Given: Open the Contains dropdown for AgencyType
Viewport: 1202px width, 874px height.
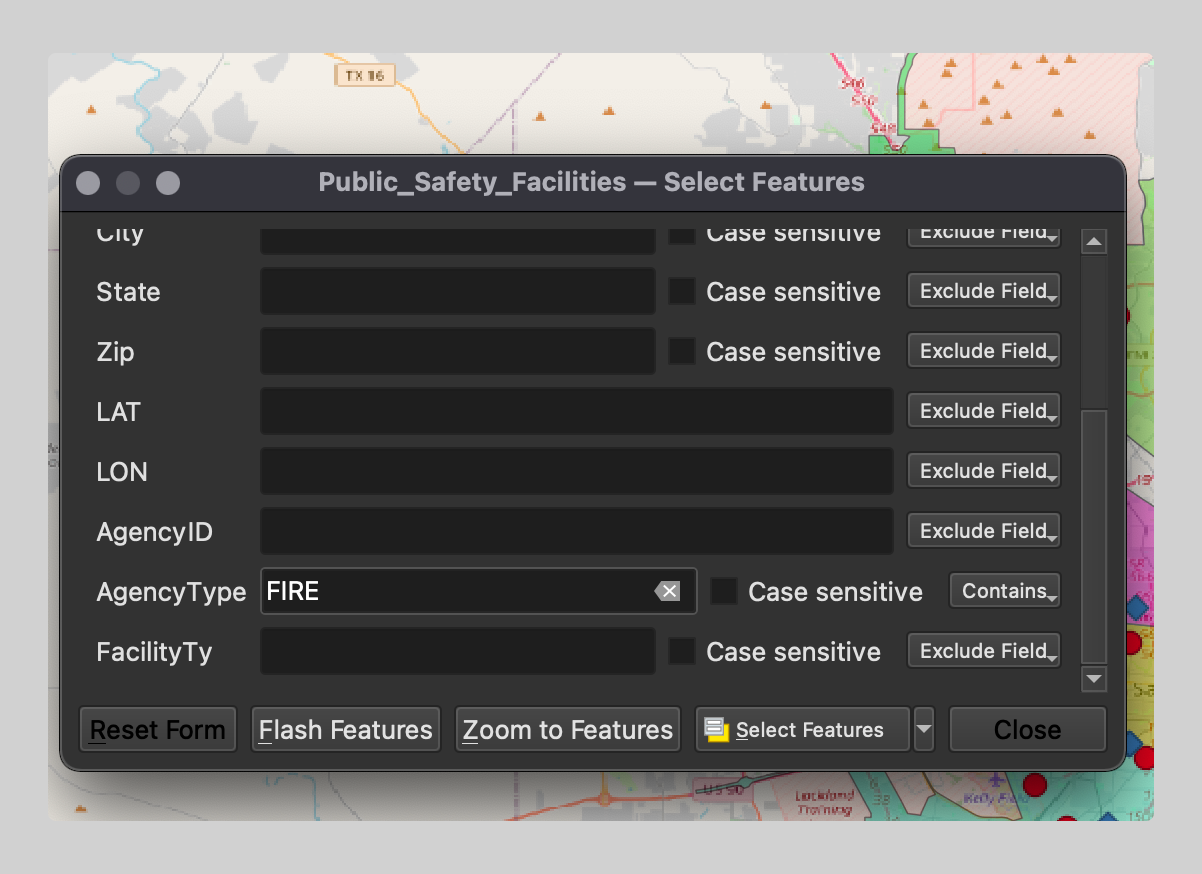Looking at the screenshot, I should 1004,590.
